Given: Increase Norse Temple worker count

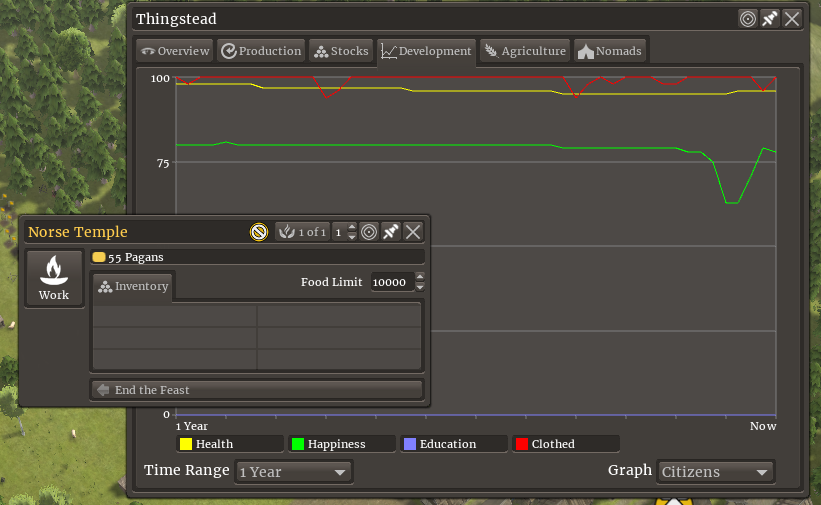Looking at the screenshot, I should (x=352, y=227).
